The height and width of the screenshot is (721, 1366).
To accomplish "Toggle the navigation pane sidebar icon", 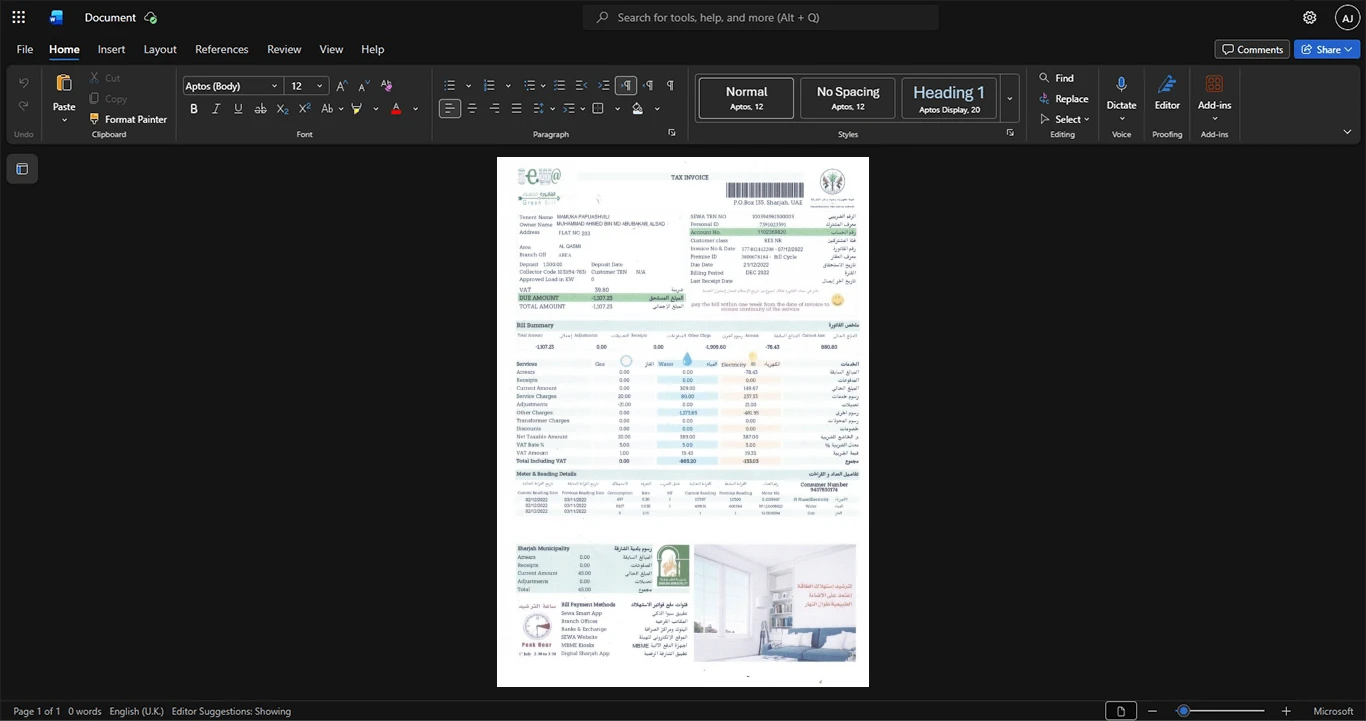I will pyautogui.click(x=22, y=169).
